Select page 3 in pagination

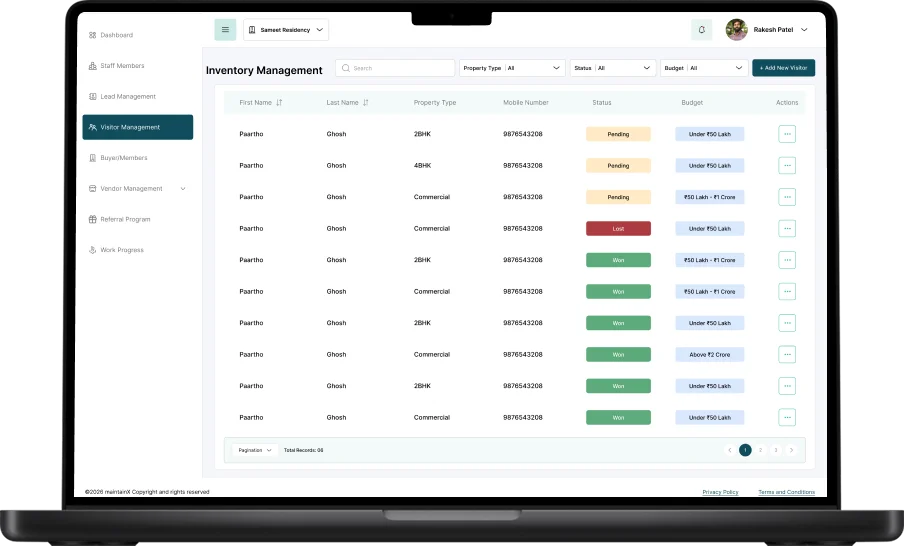(x=776, y=450)
